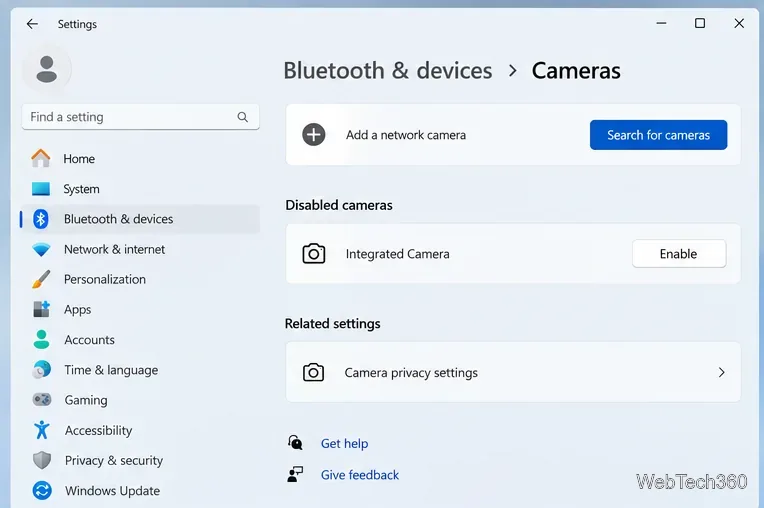Open Network & internet settings
The height and width of the screenshot is (508, 764).
(140, 249)
